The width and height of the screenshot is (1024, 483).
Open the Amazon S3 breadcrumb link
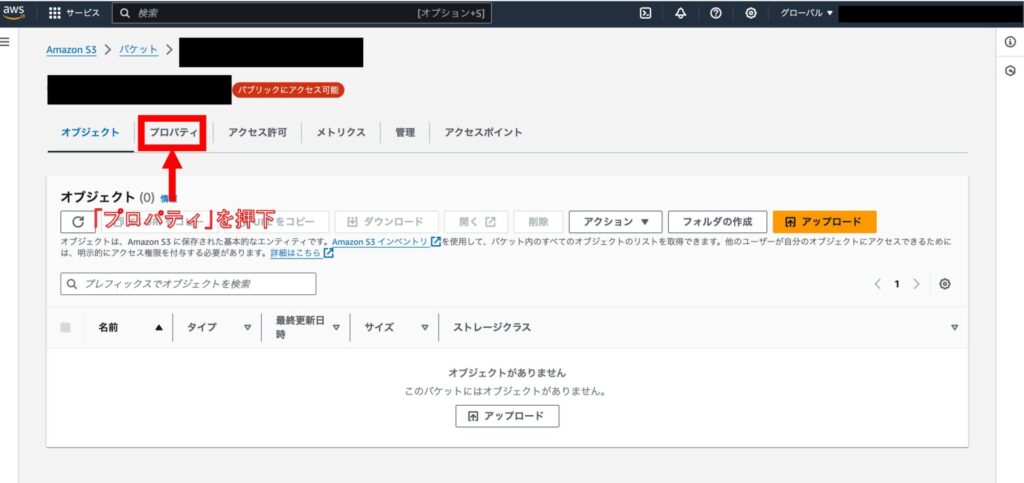71,50
